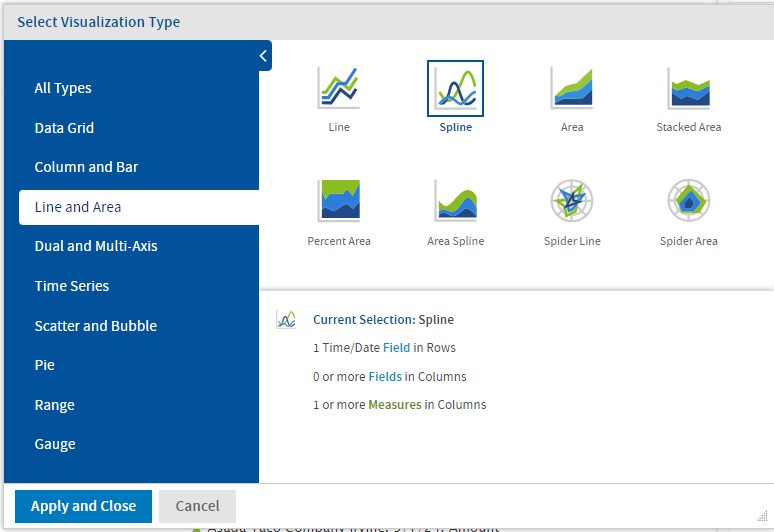
Task: Click '1 Time/Date Field in Rows' text
Action: click(x=384, y=348)
